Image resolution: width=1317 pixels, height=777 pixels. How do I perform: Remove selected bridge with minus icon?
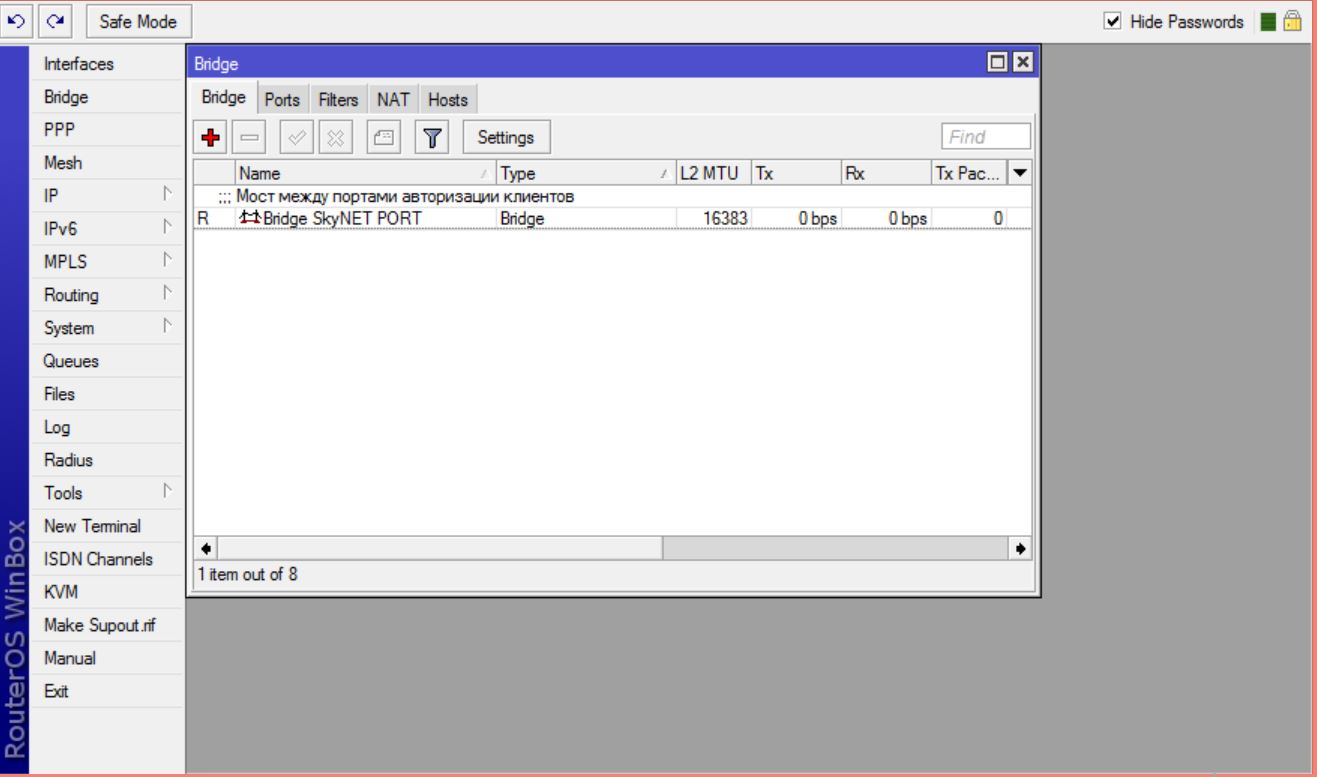tap(251, 136)
